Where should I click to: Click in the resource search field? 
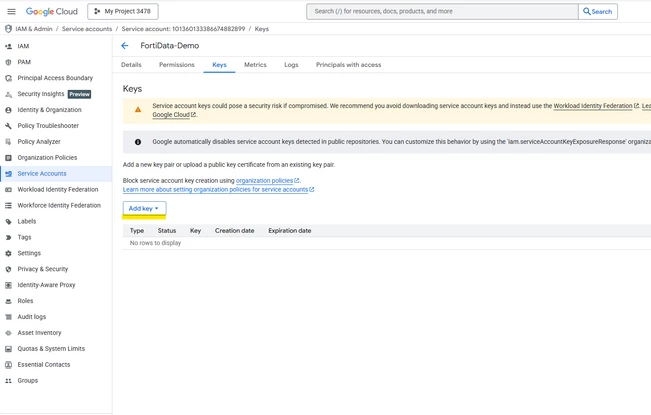click(442, 11)
